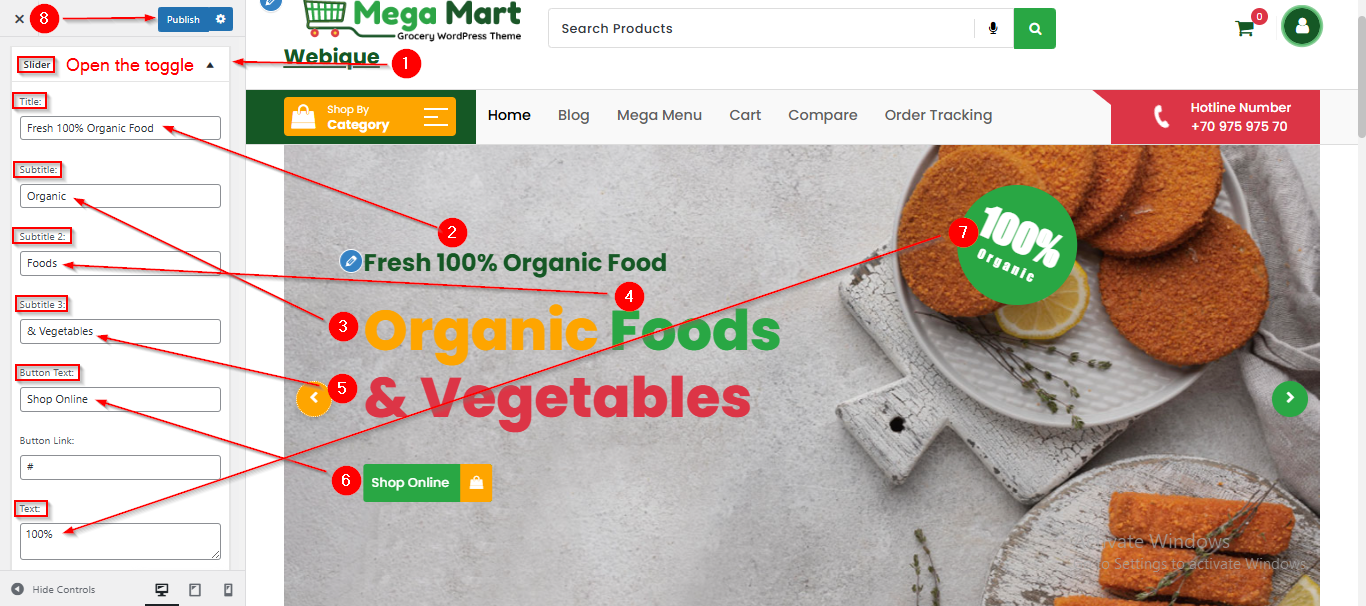Click the green search magnifier button
1366x606 pixels.
[x=1035, y=29]
